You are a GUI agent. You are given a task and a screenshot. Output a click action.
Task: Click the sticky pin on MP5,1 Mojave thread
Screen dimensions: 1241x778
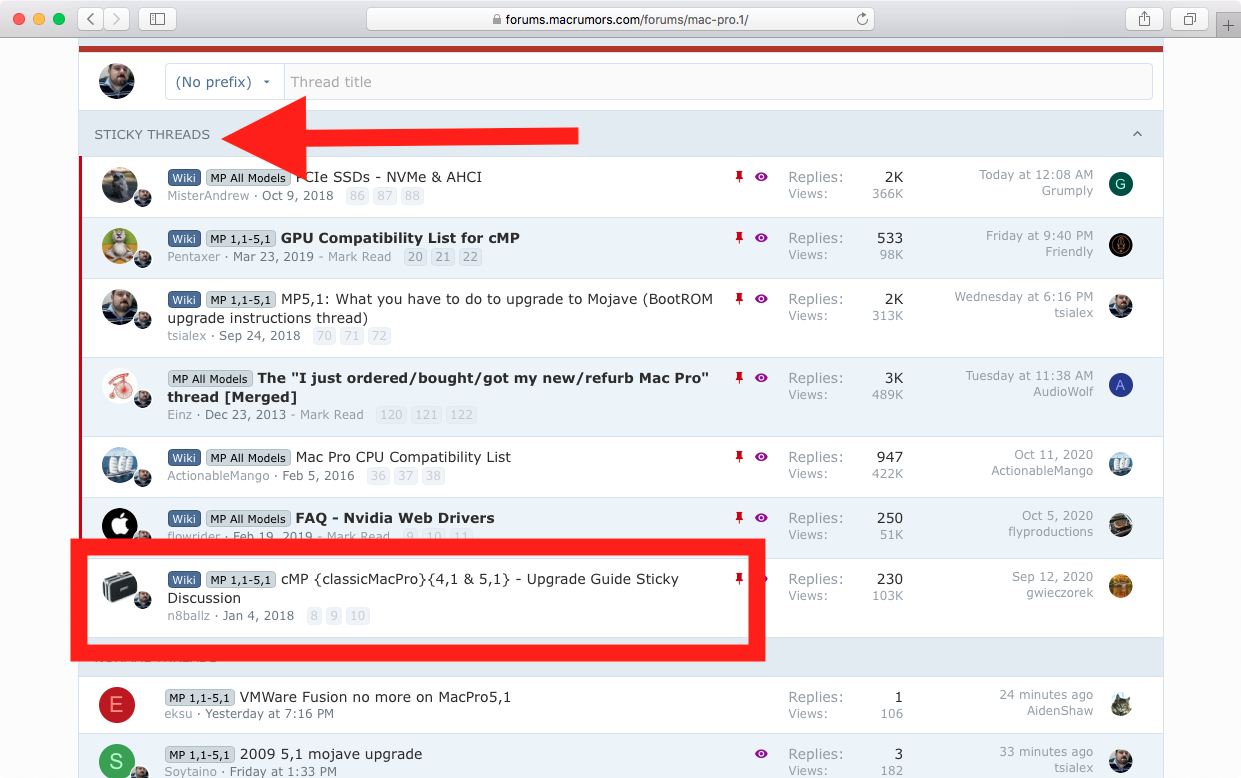[x=739, y=299]
